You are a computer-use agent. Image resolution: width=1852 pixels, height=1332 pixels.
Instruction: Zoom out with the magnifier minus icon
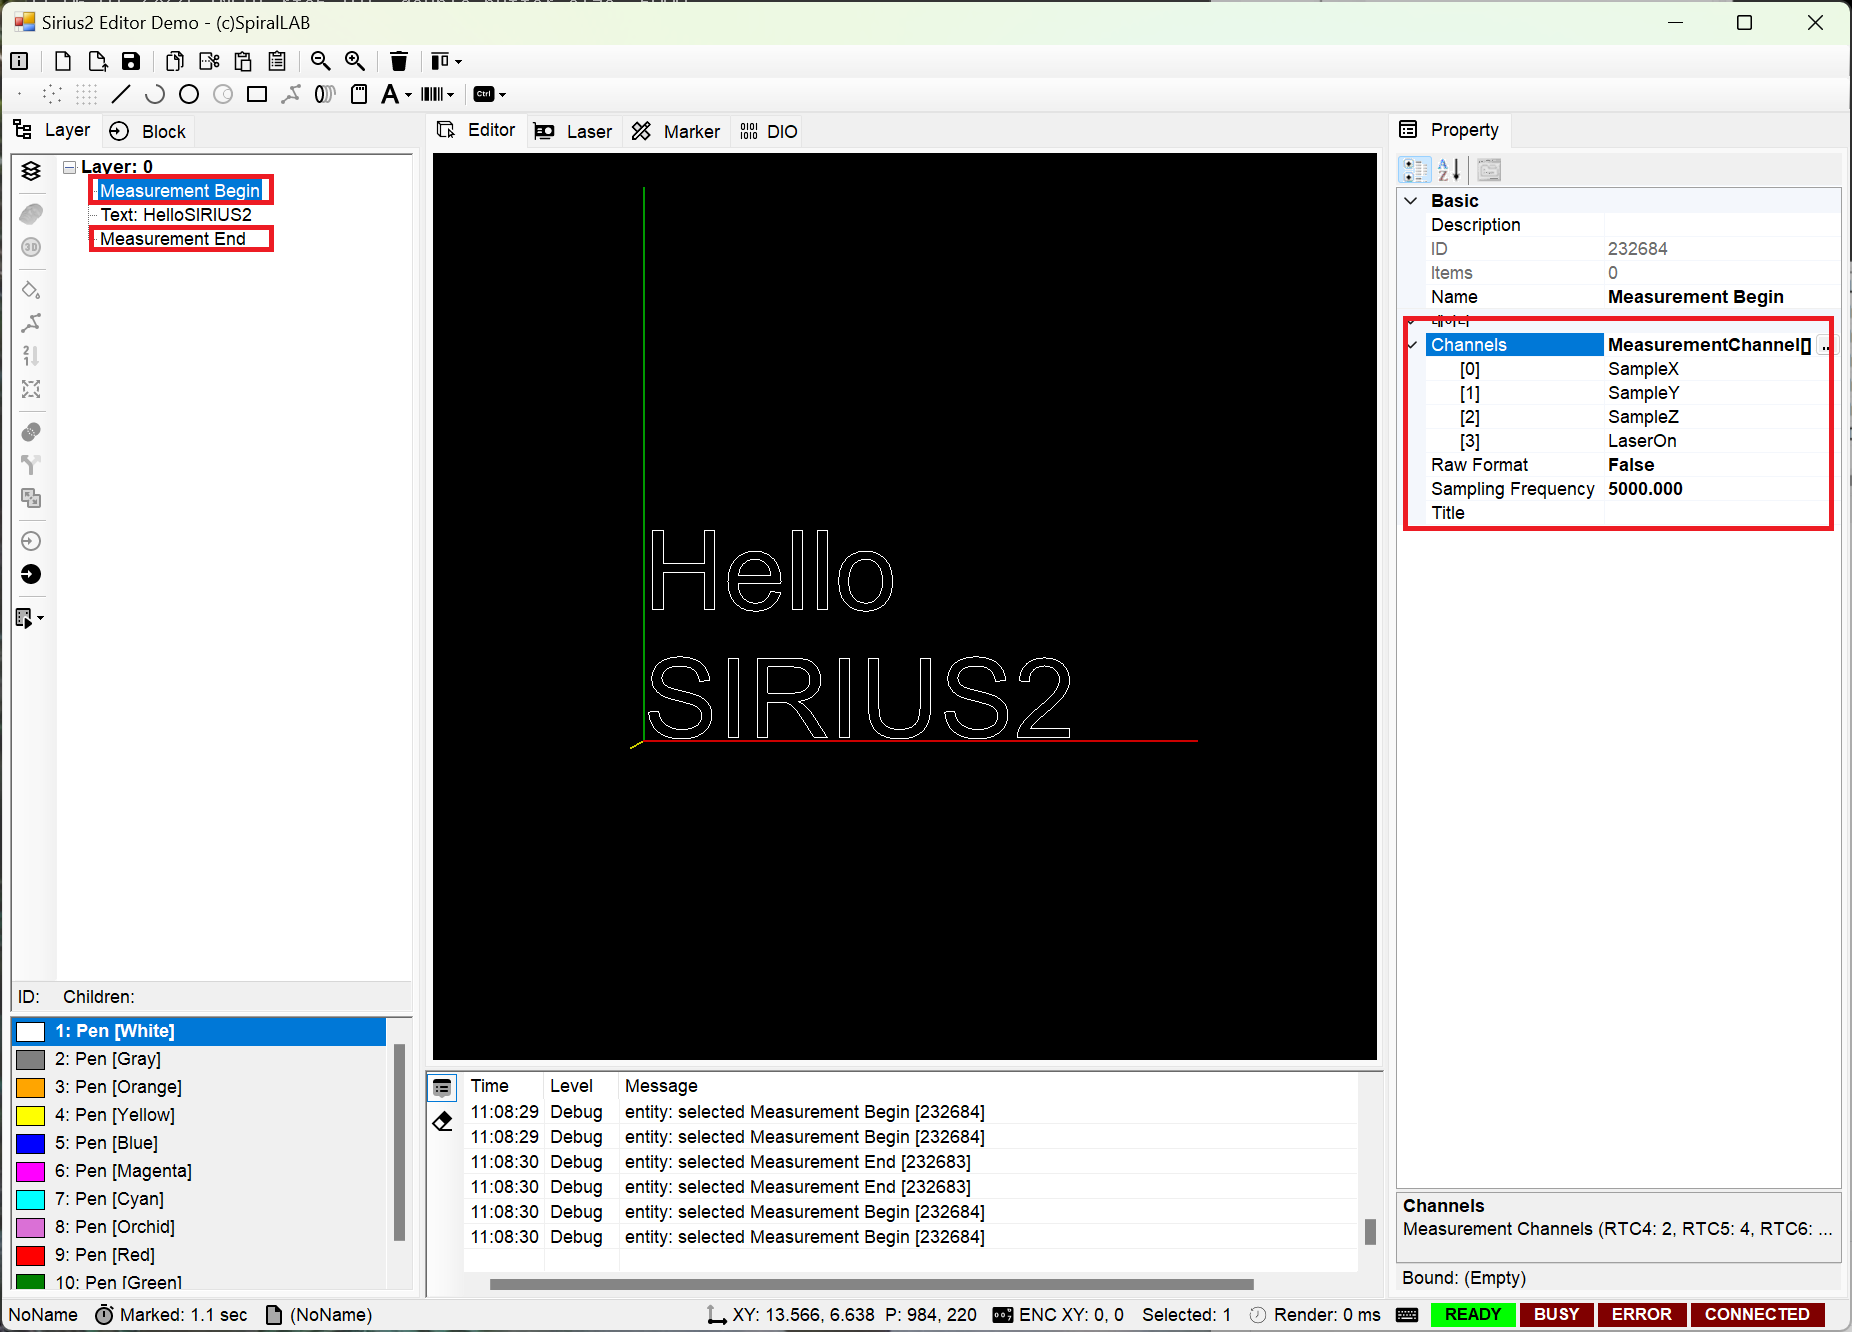(x=321, y=61)
